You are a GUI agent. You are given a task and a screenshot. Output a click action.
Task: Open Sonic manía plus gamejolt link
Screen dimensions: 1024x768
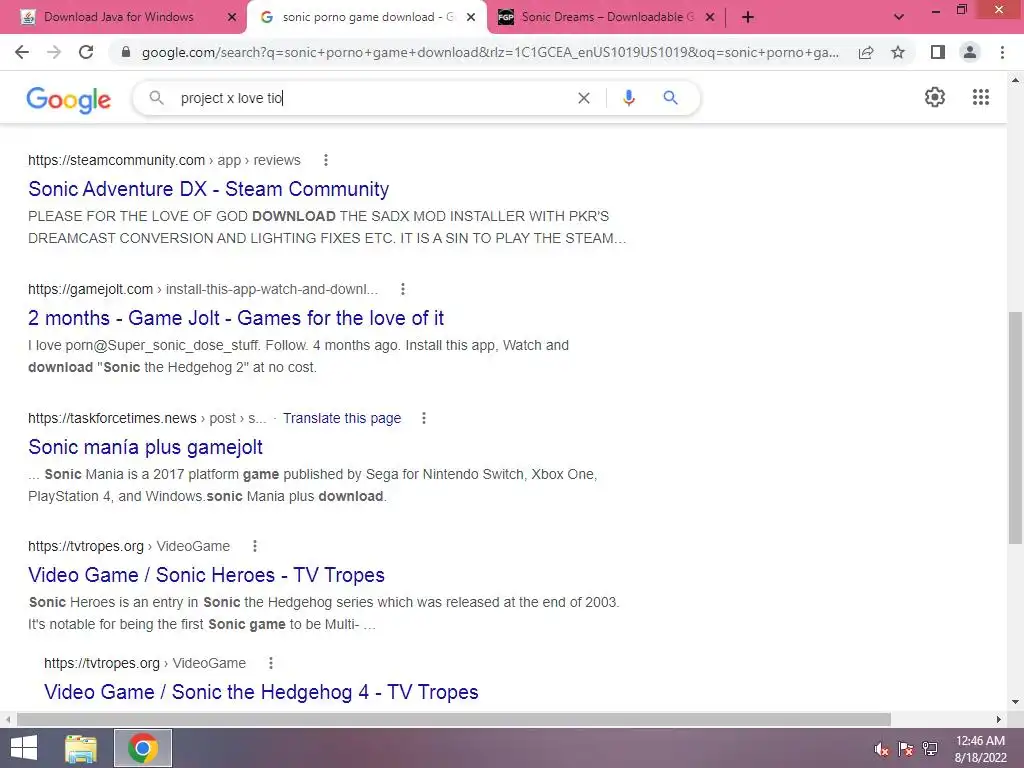click(x=145, y=447)
